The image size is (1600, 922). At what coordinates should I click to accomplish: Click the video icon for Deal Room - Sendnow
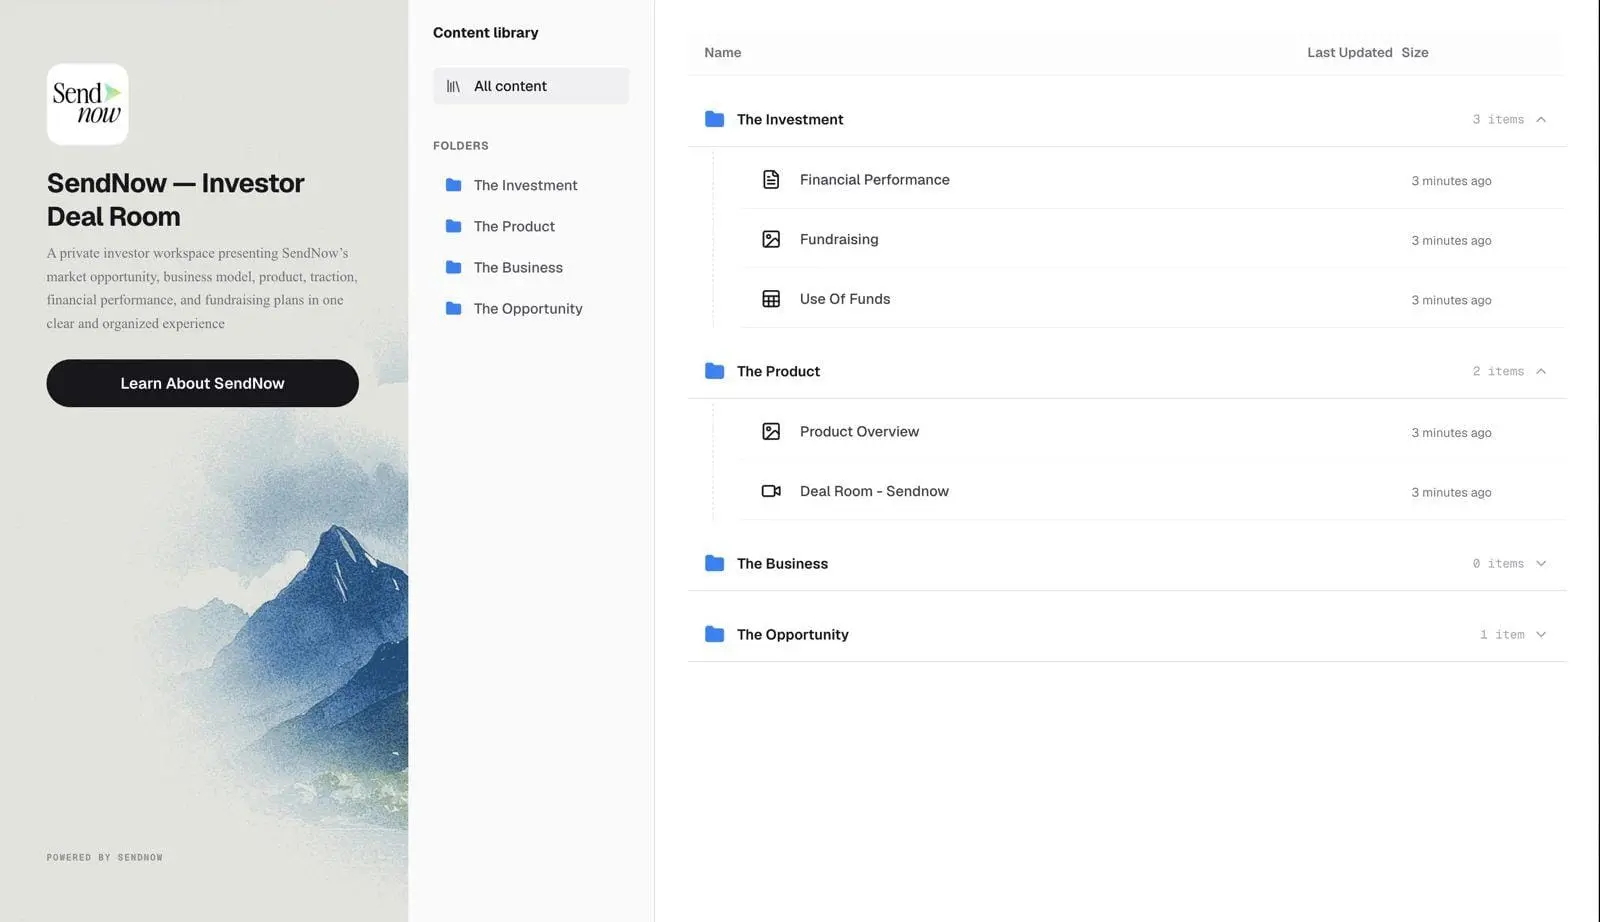click(x=771, y=491)
